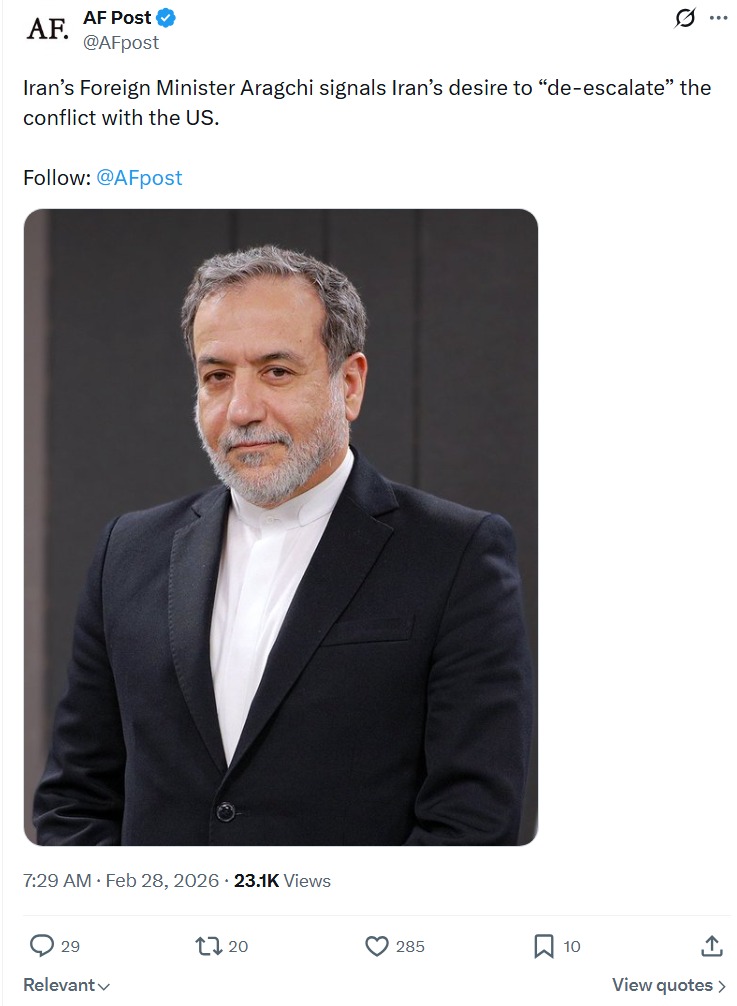
Task: Click the 285 likes count
Action: point(411,946)
